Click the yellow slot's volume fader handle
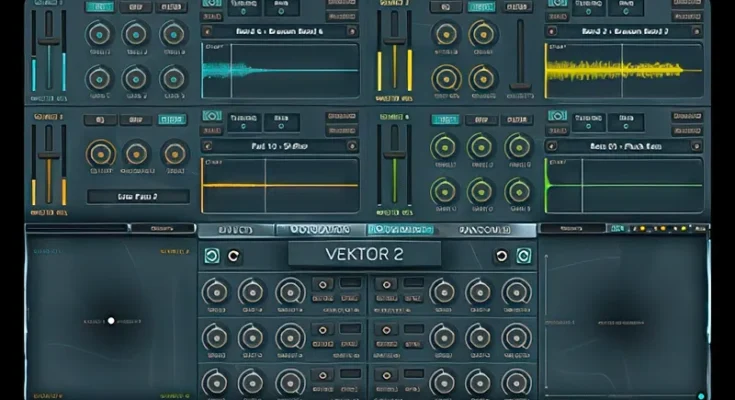 (x=395, y=41)
